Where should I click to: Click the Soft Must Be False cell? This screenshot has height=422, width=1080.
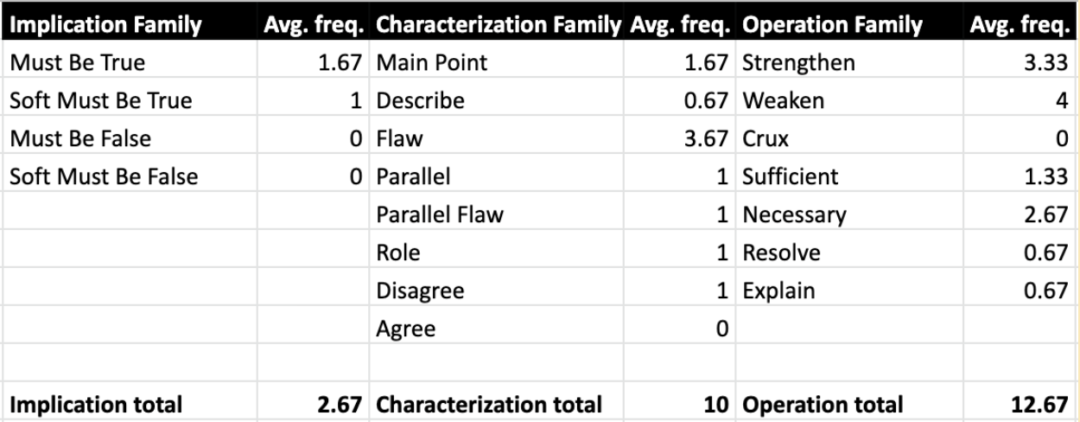[104, 177]
